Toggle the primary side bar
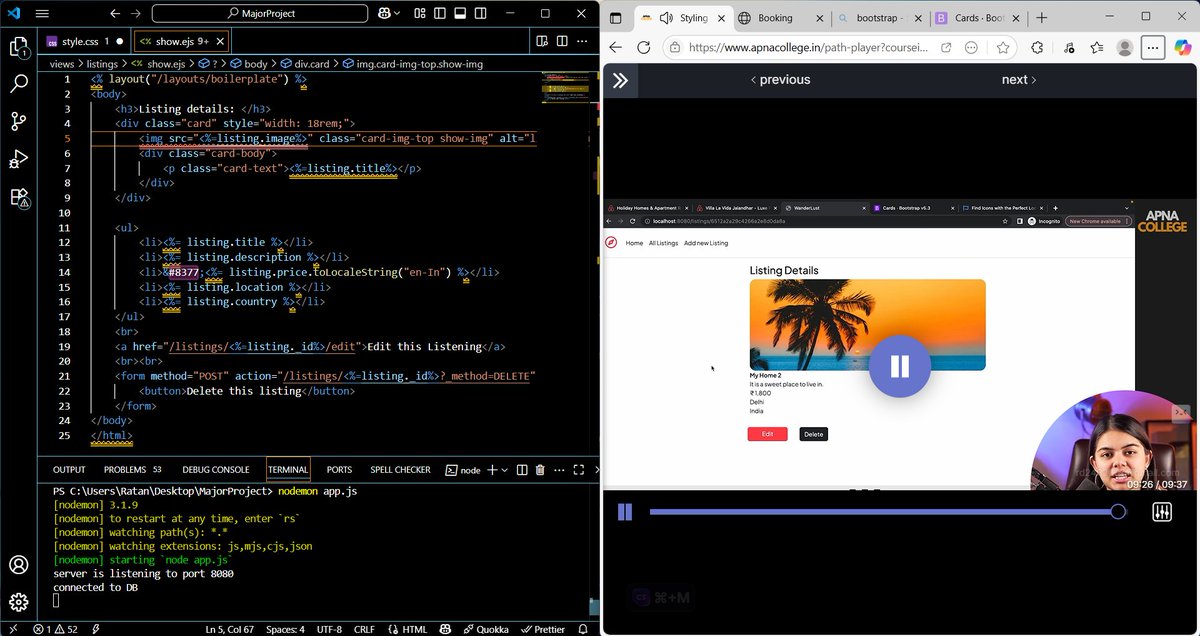 441,14
